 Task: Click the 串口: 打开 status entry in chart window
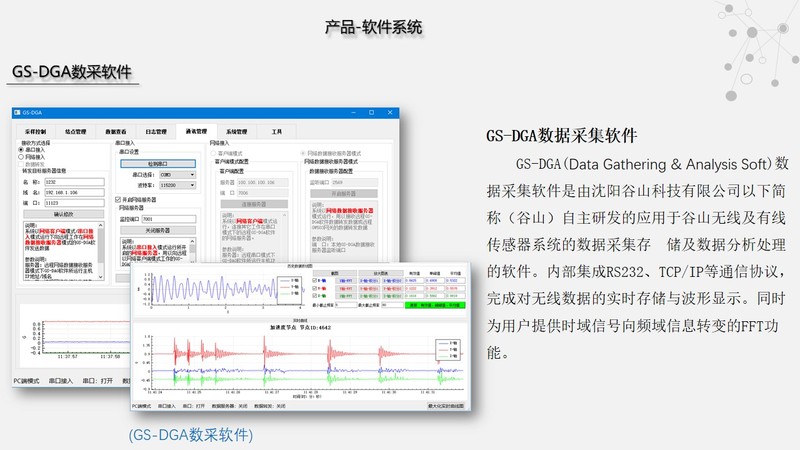point(193,406)
